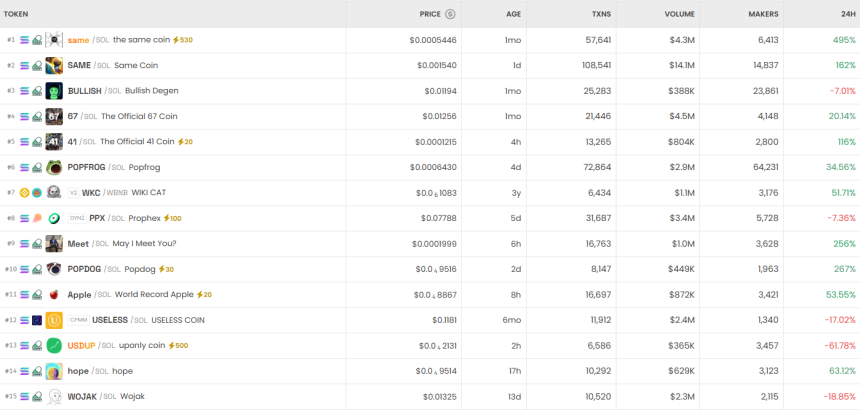Click the 495% change value for same coin
The width and height of the screenshot is (860, 410).
843,40
